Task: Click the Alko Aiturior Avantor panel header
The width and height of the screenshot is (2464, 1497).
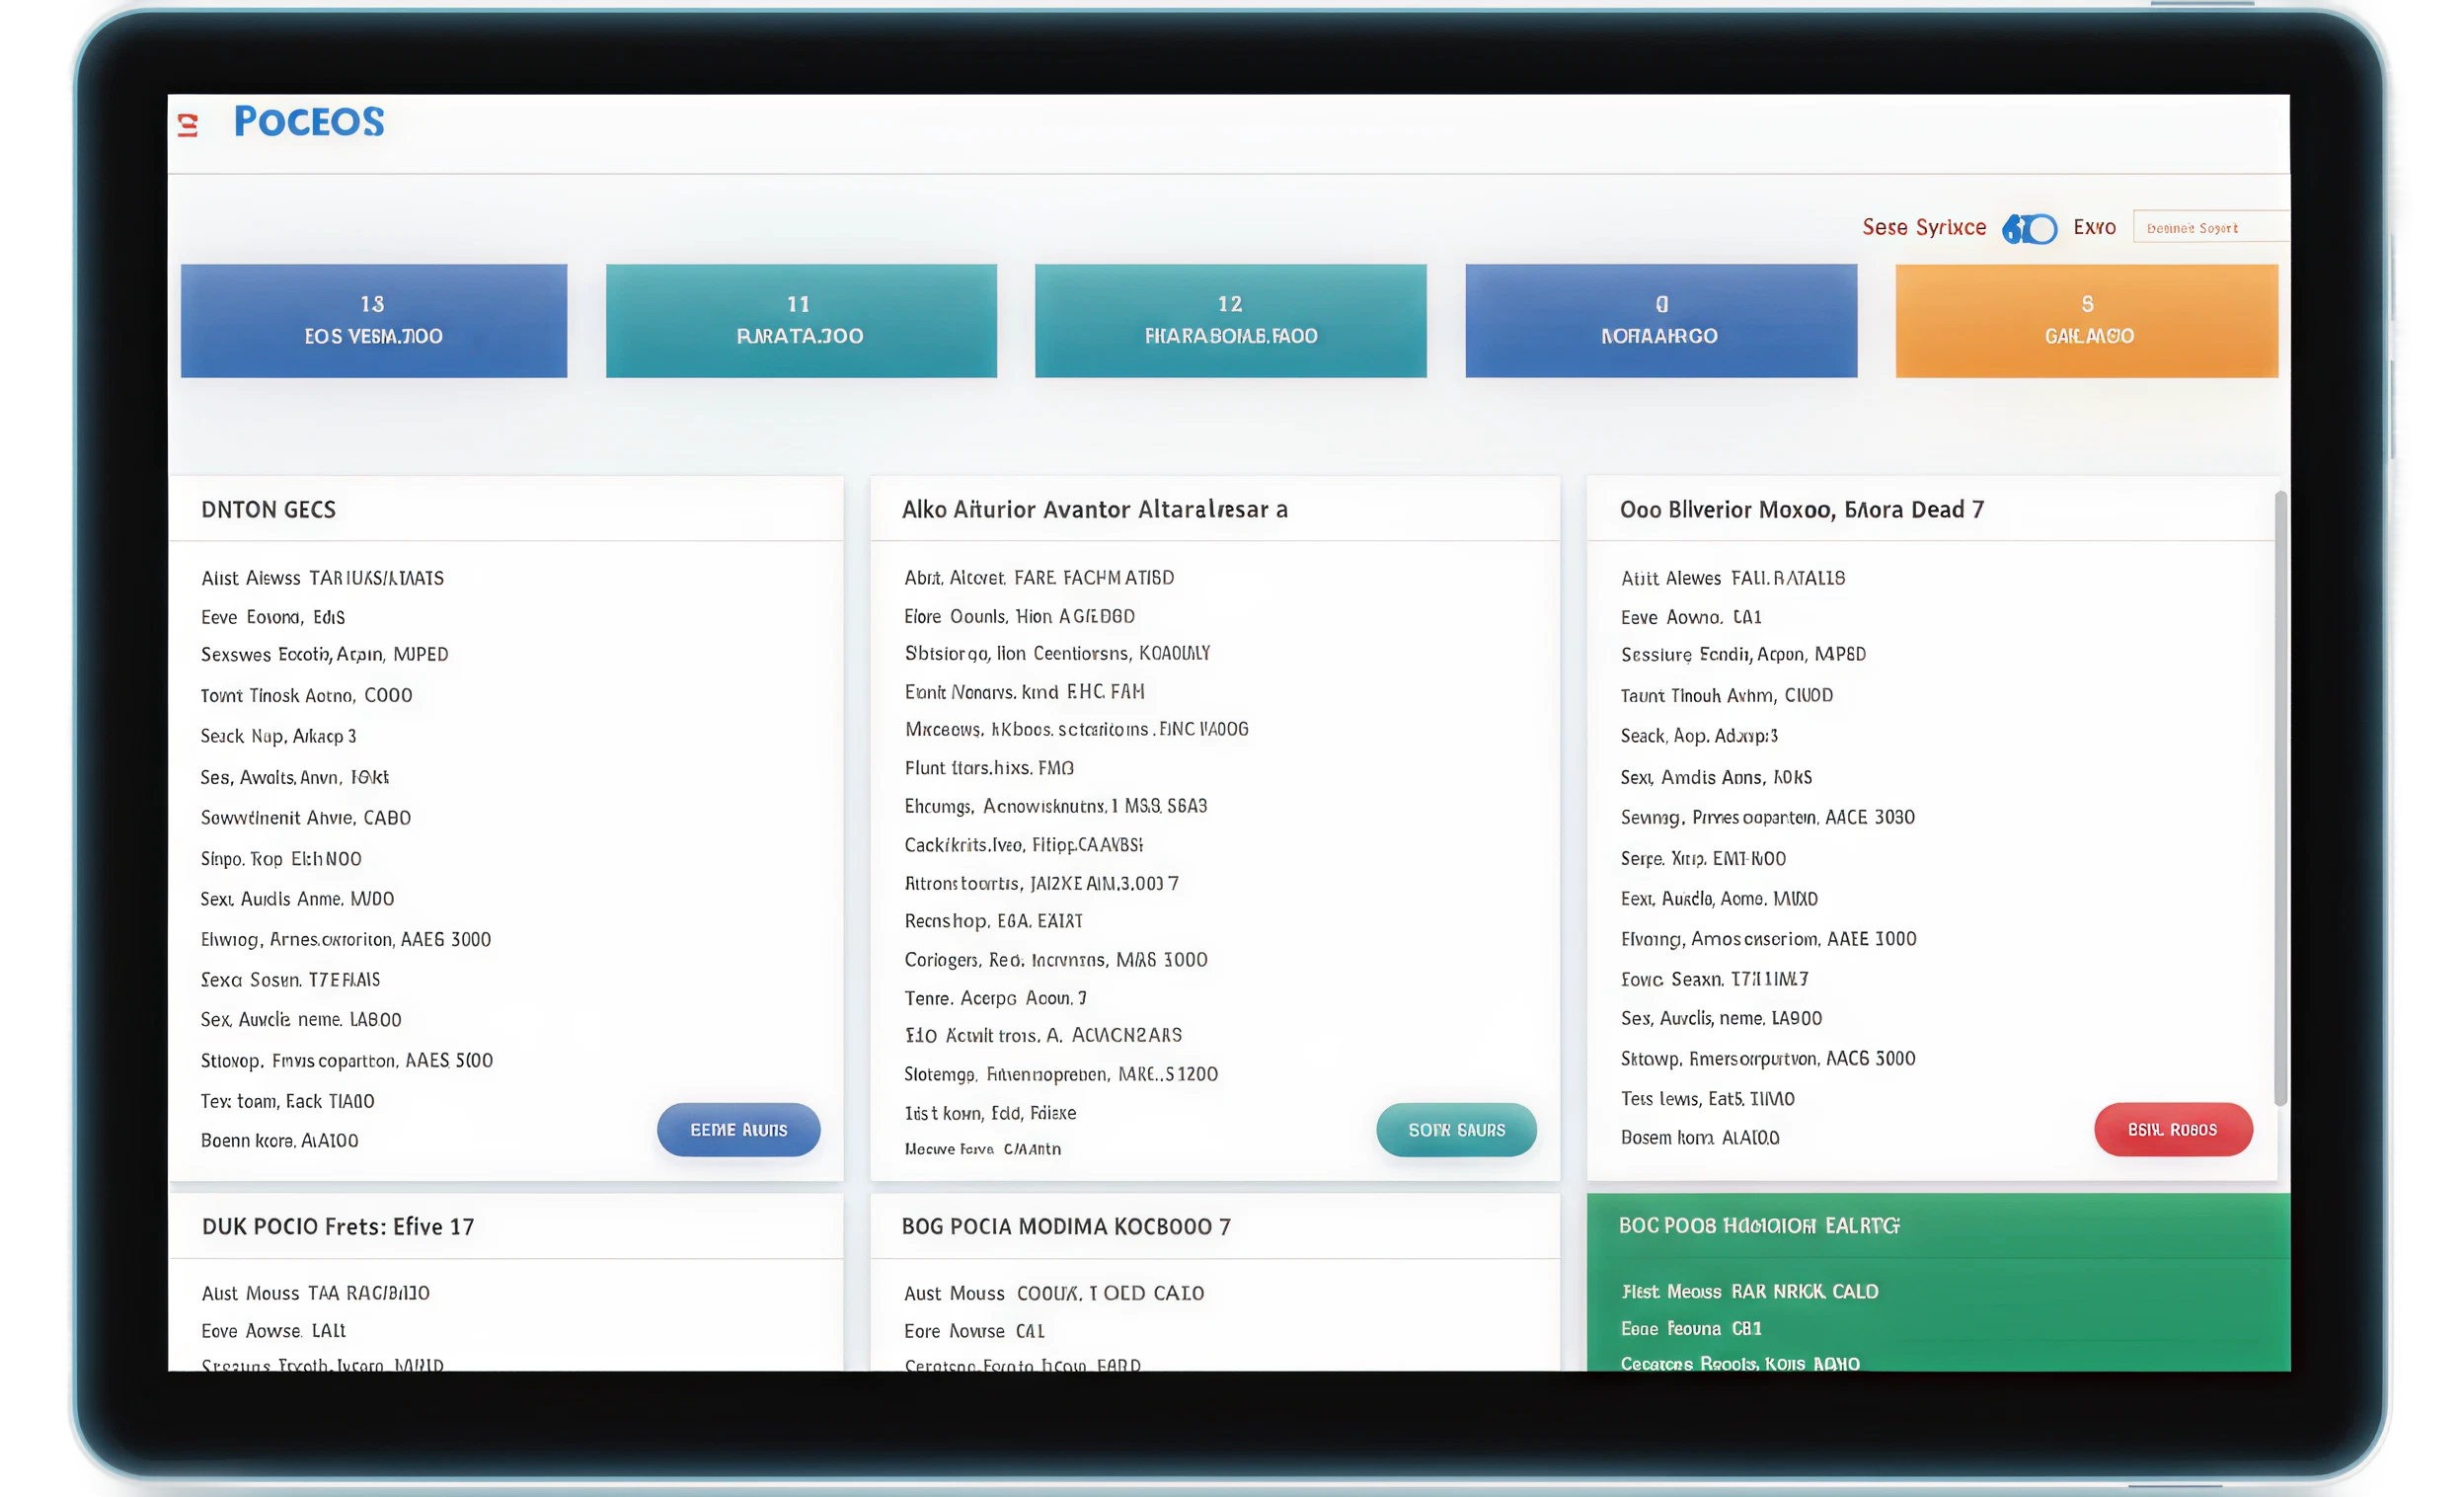Action: click(x=1094, y=510)
